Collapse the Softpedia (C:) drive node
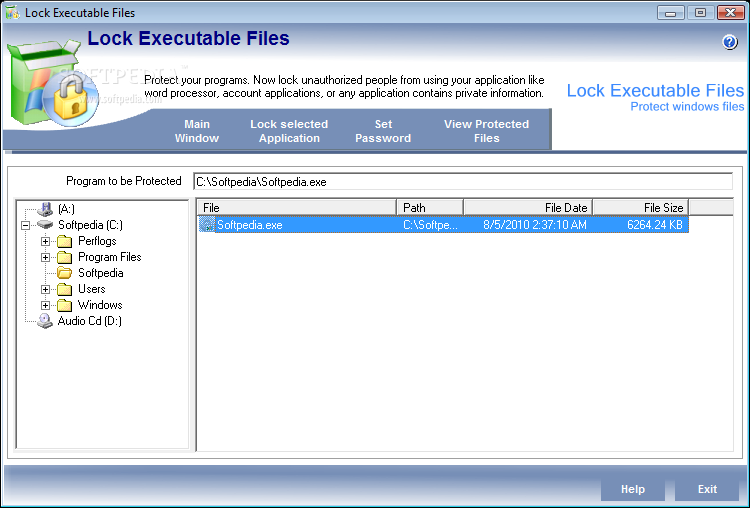 (26, 225)
